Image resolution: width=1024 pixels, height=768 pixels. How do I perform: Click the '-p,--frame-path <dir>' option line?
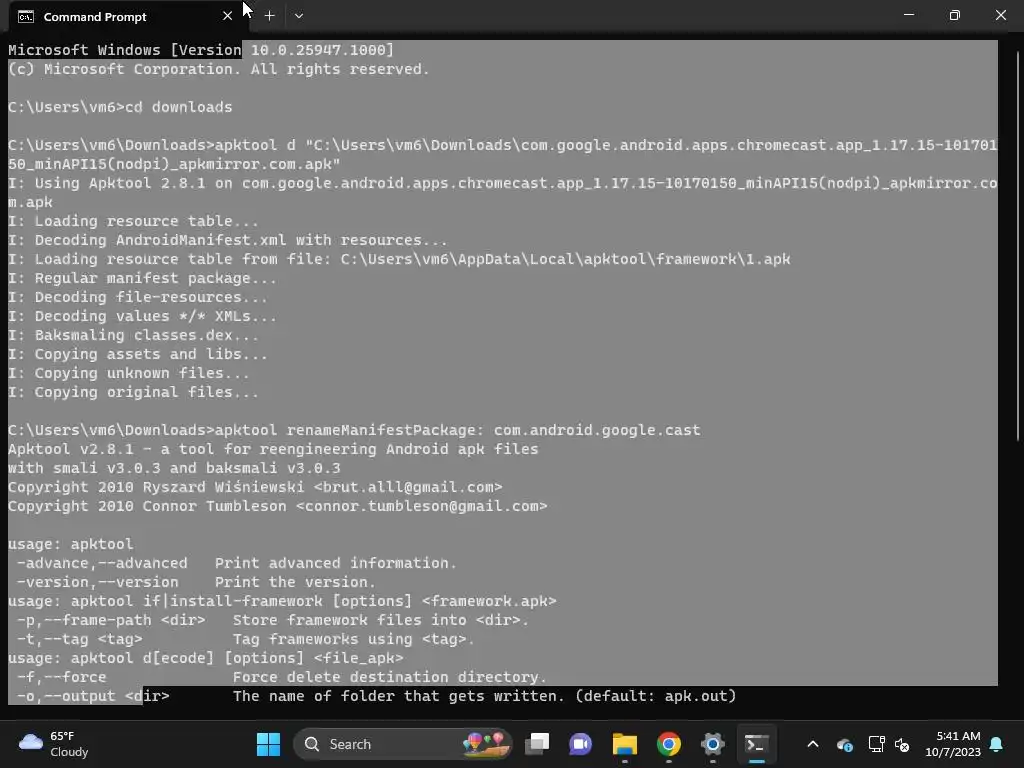click(273, 620)
